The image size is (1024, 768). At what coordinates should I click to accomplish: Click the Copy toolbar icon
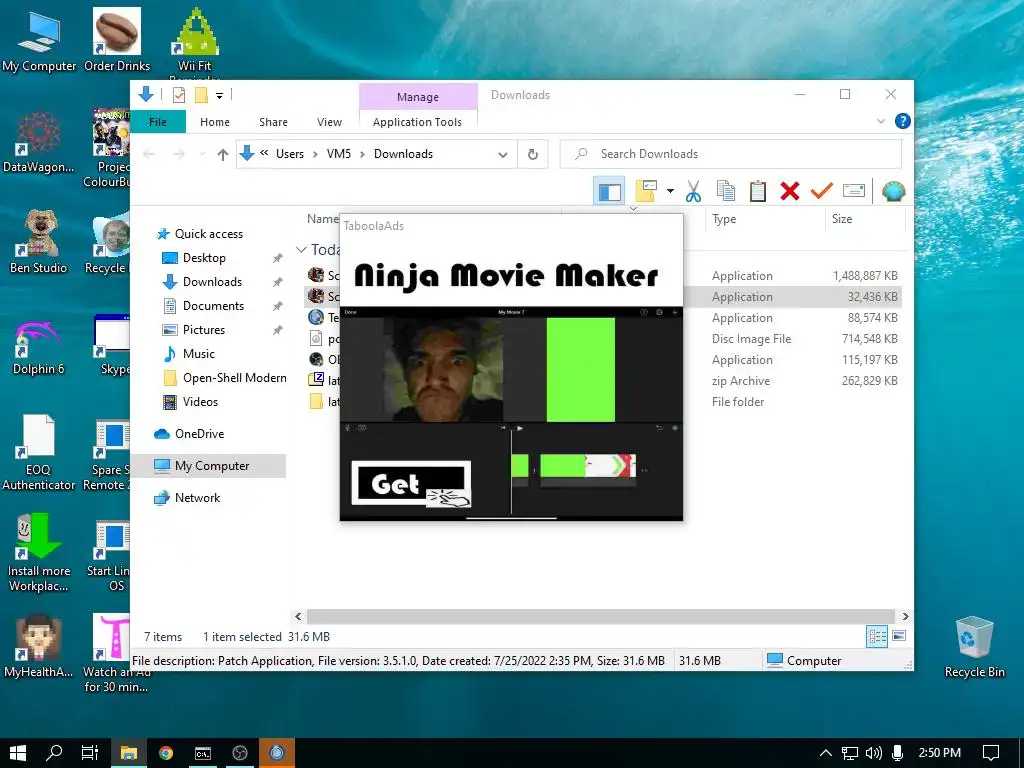[726, 191]
